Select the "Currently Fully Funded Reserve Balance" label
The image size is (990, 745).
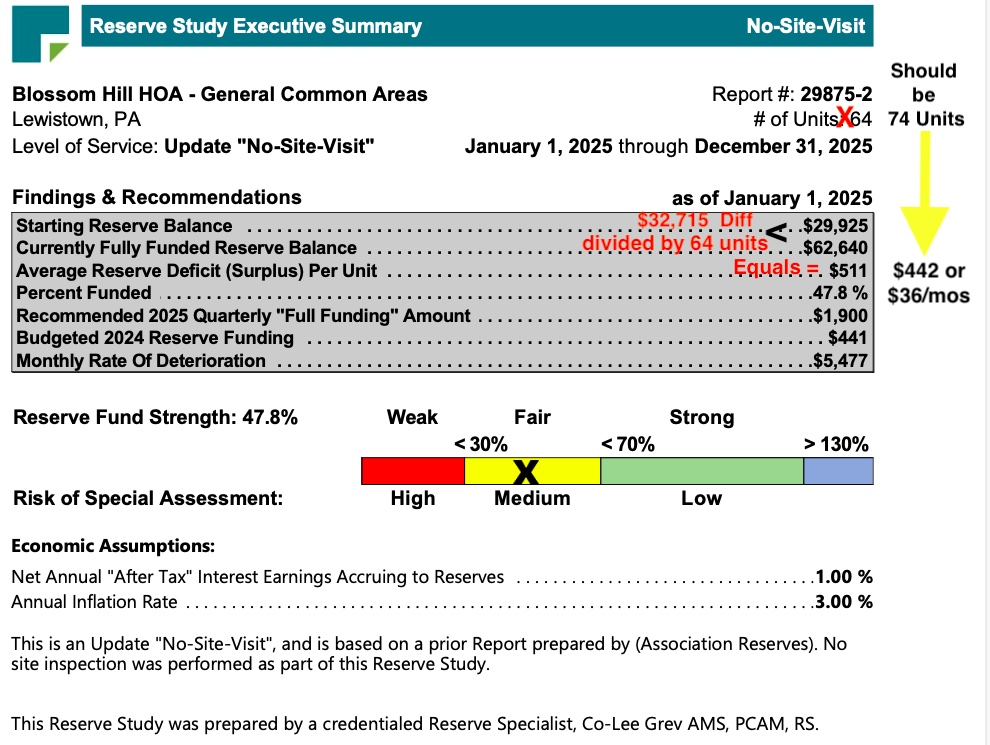(186, 248)
